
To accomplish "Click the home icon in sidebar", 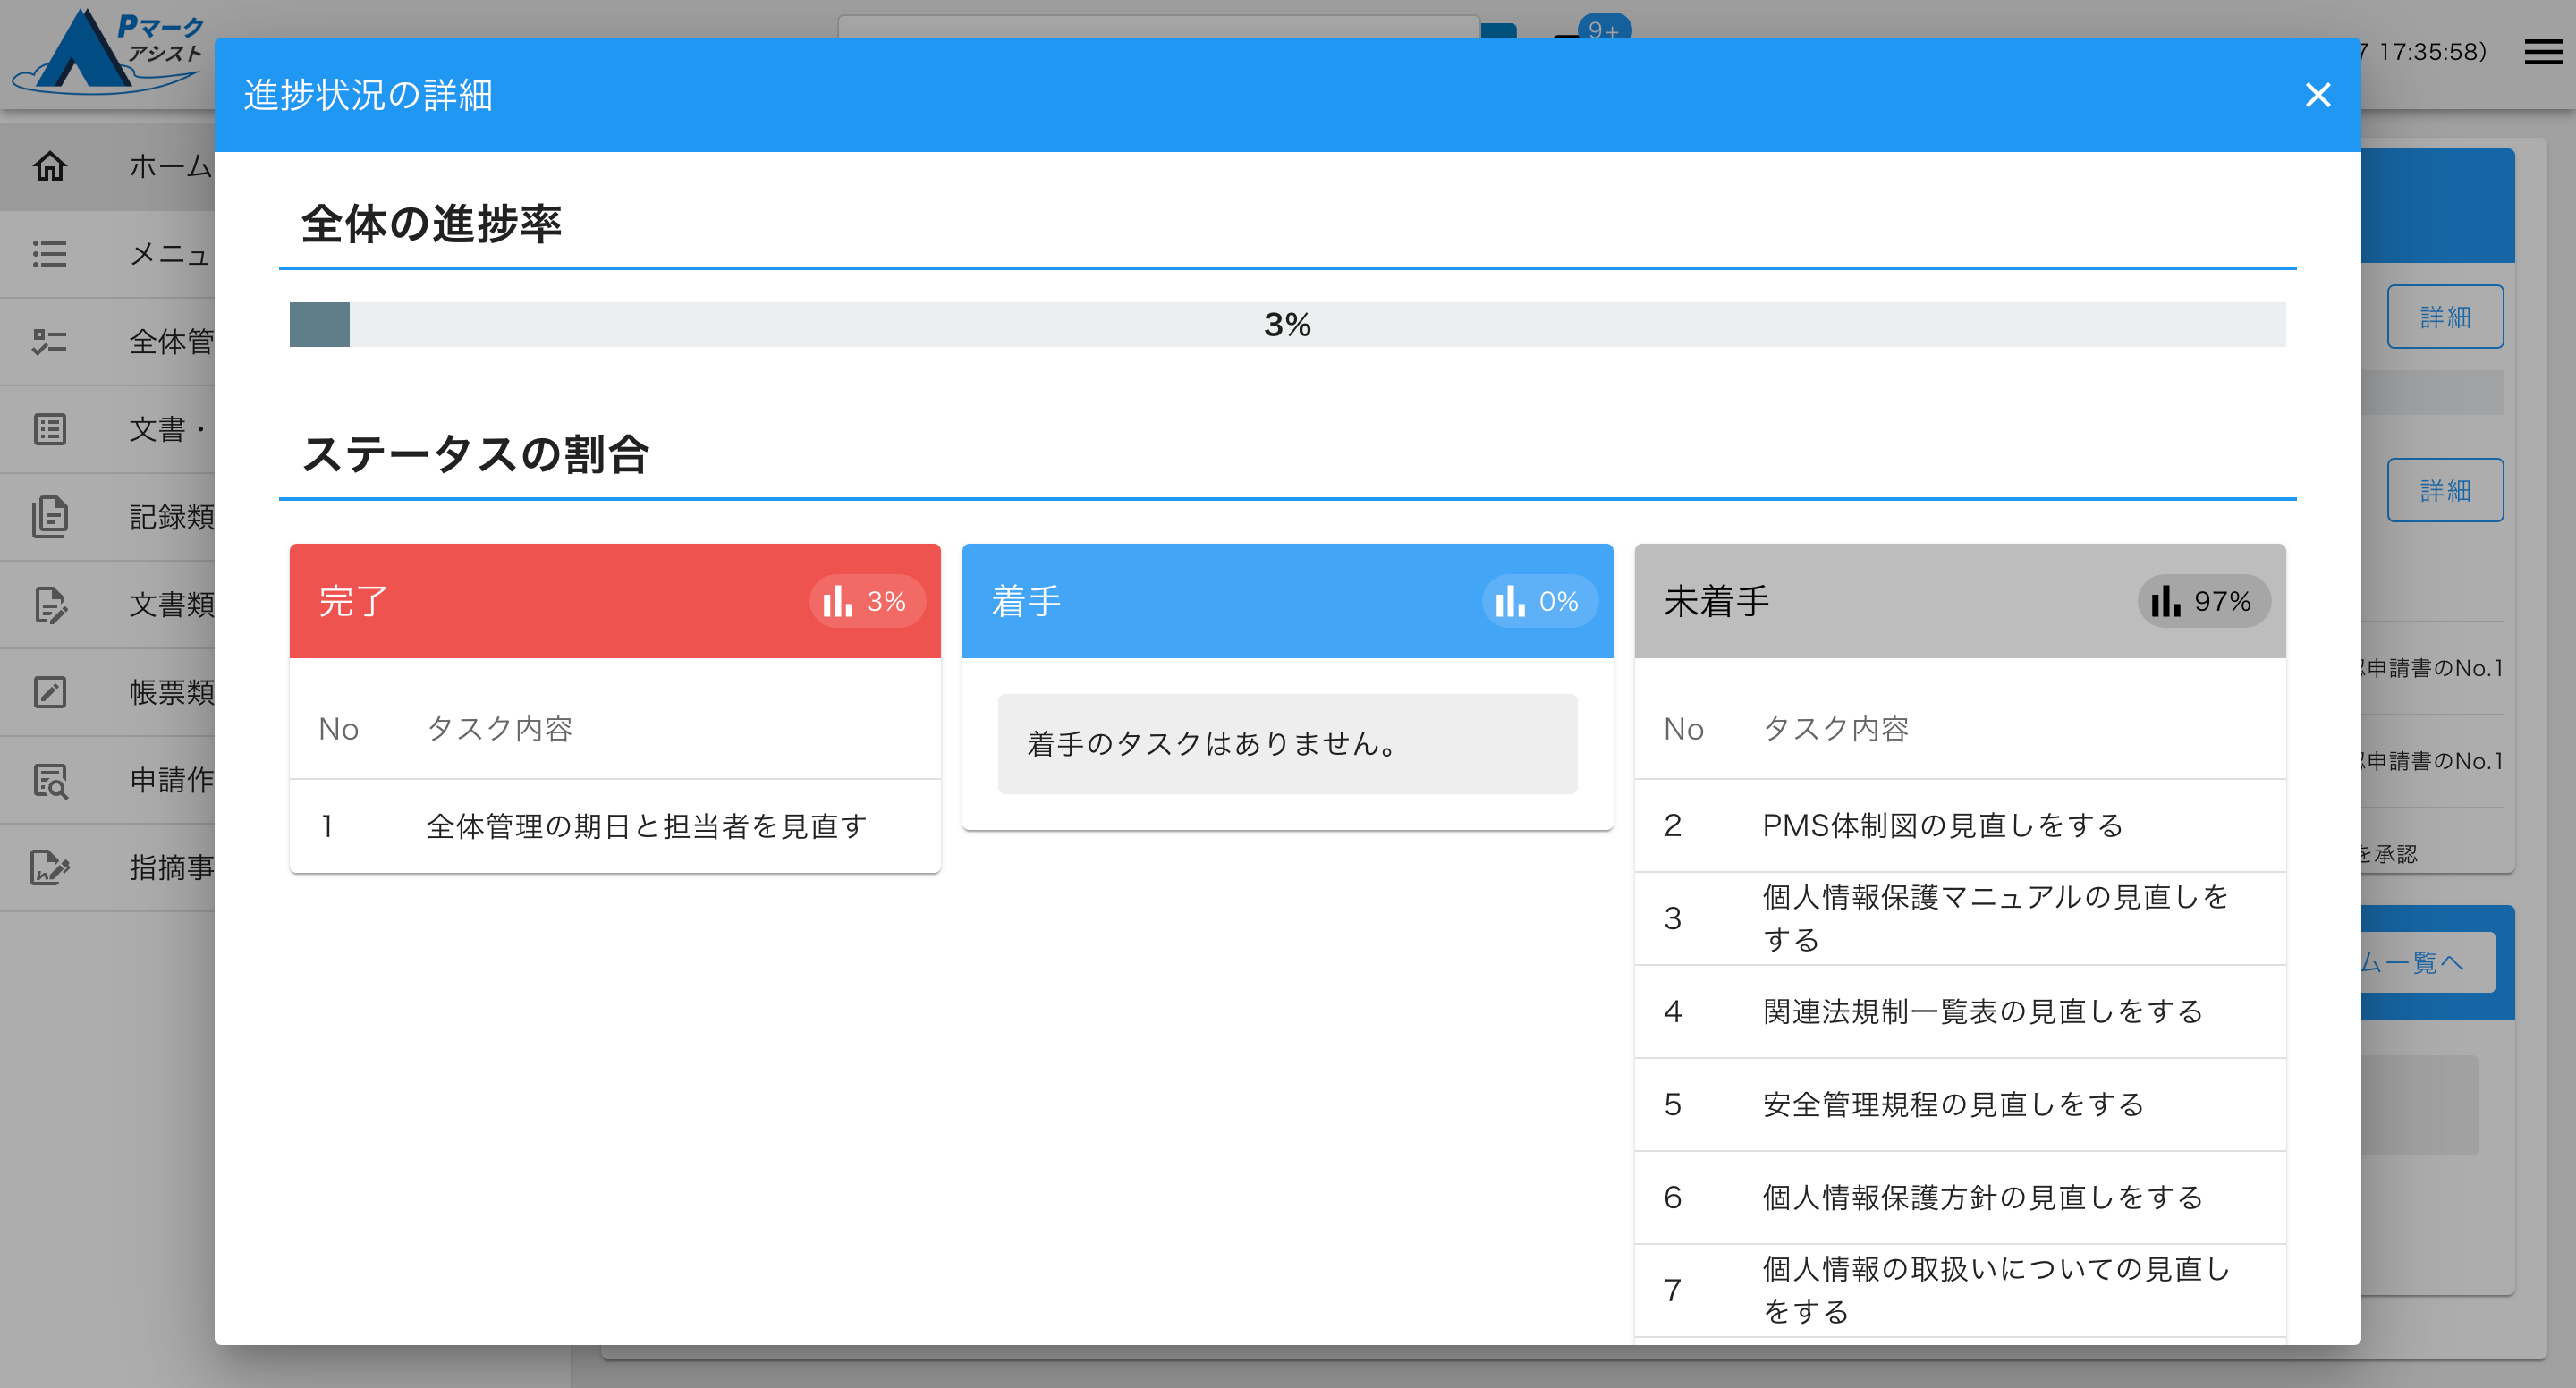I will [49, 166].
